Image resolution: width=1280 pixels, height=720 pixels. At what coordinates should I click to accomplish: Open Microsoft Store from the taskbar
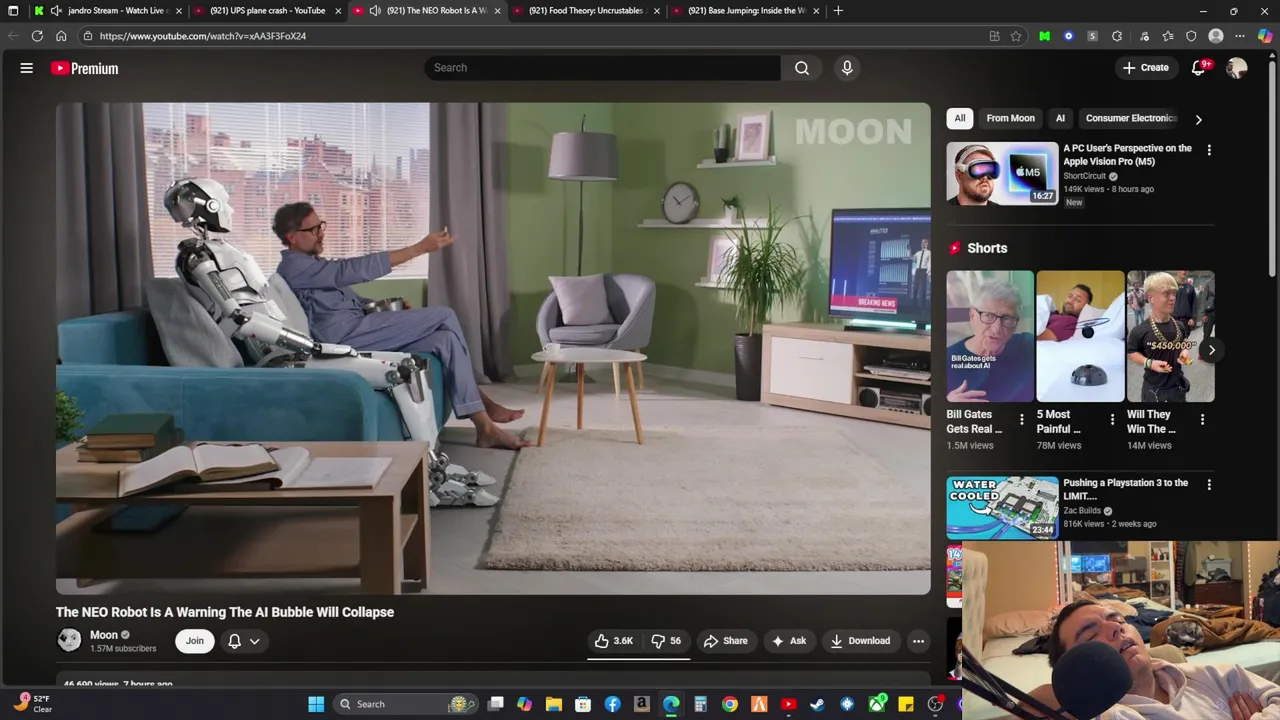tap(583, 704)
